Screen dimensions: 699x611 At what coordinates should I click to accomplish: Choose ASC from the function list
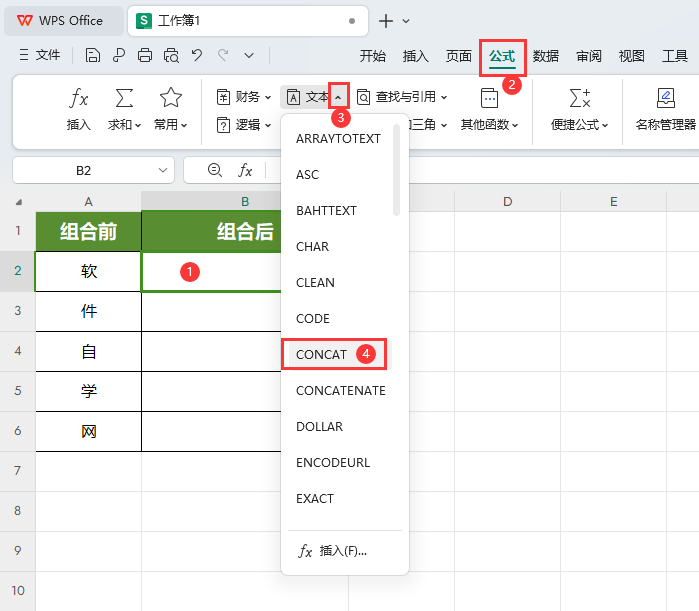pyautogui.click(x=338, y=175)
